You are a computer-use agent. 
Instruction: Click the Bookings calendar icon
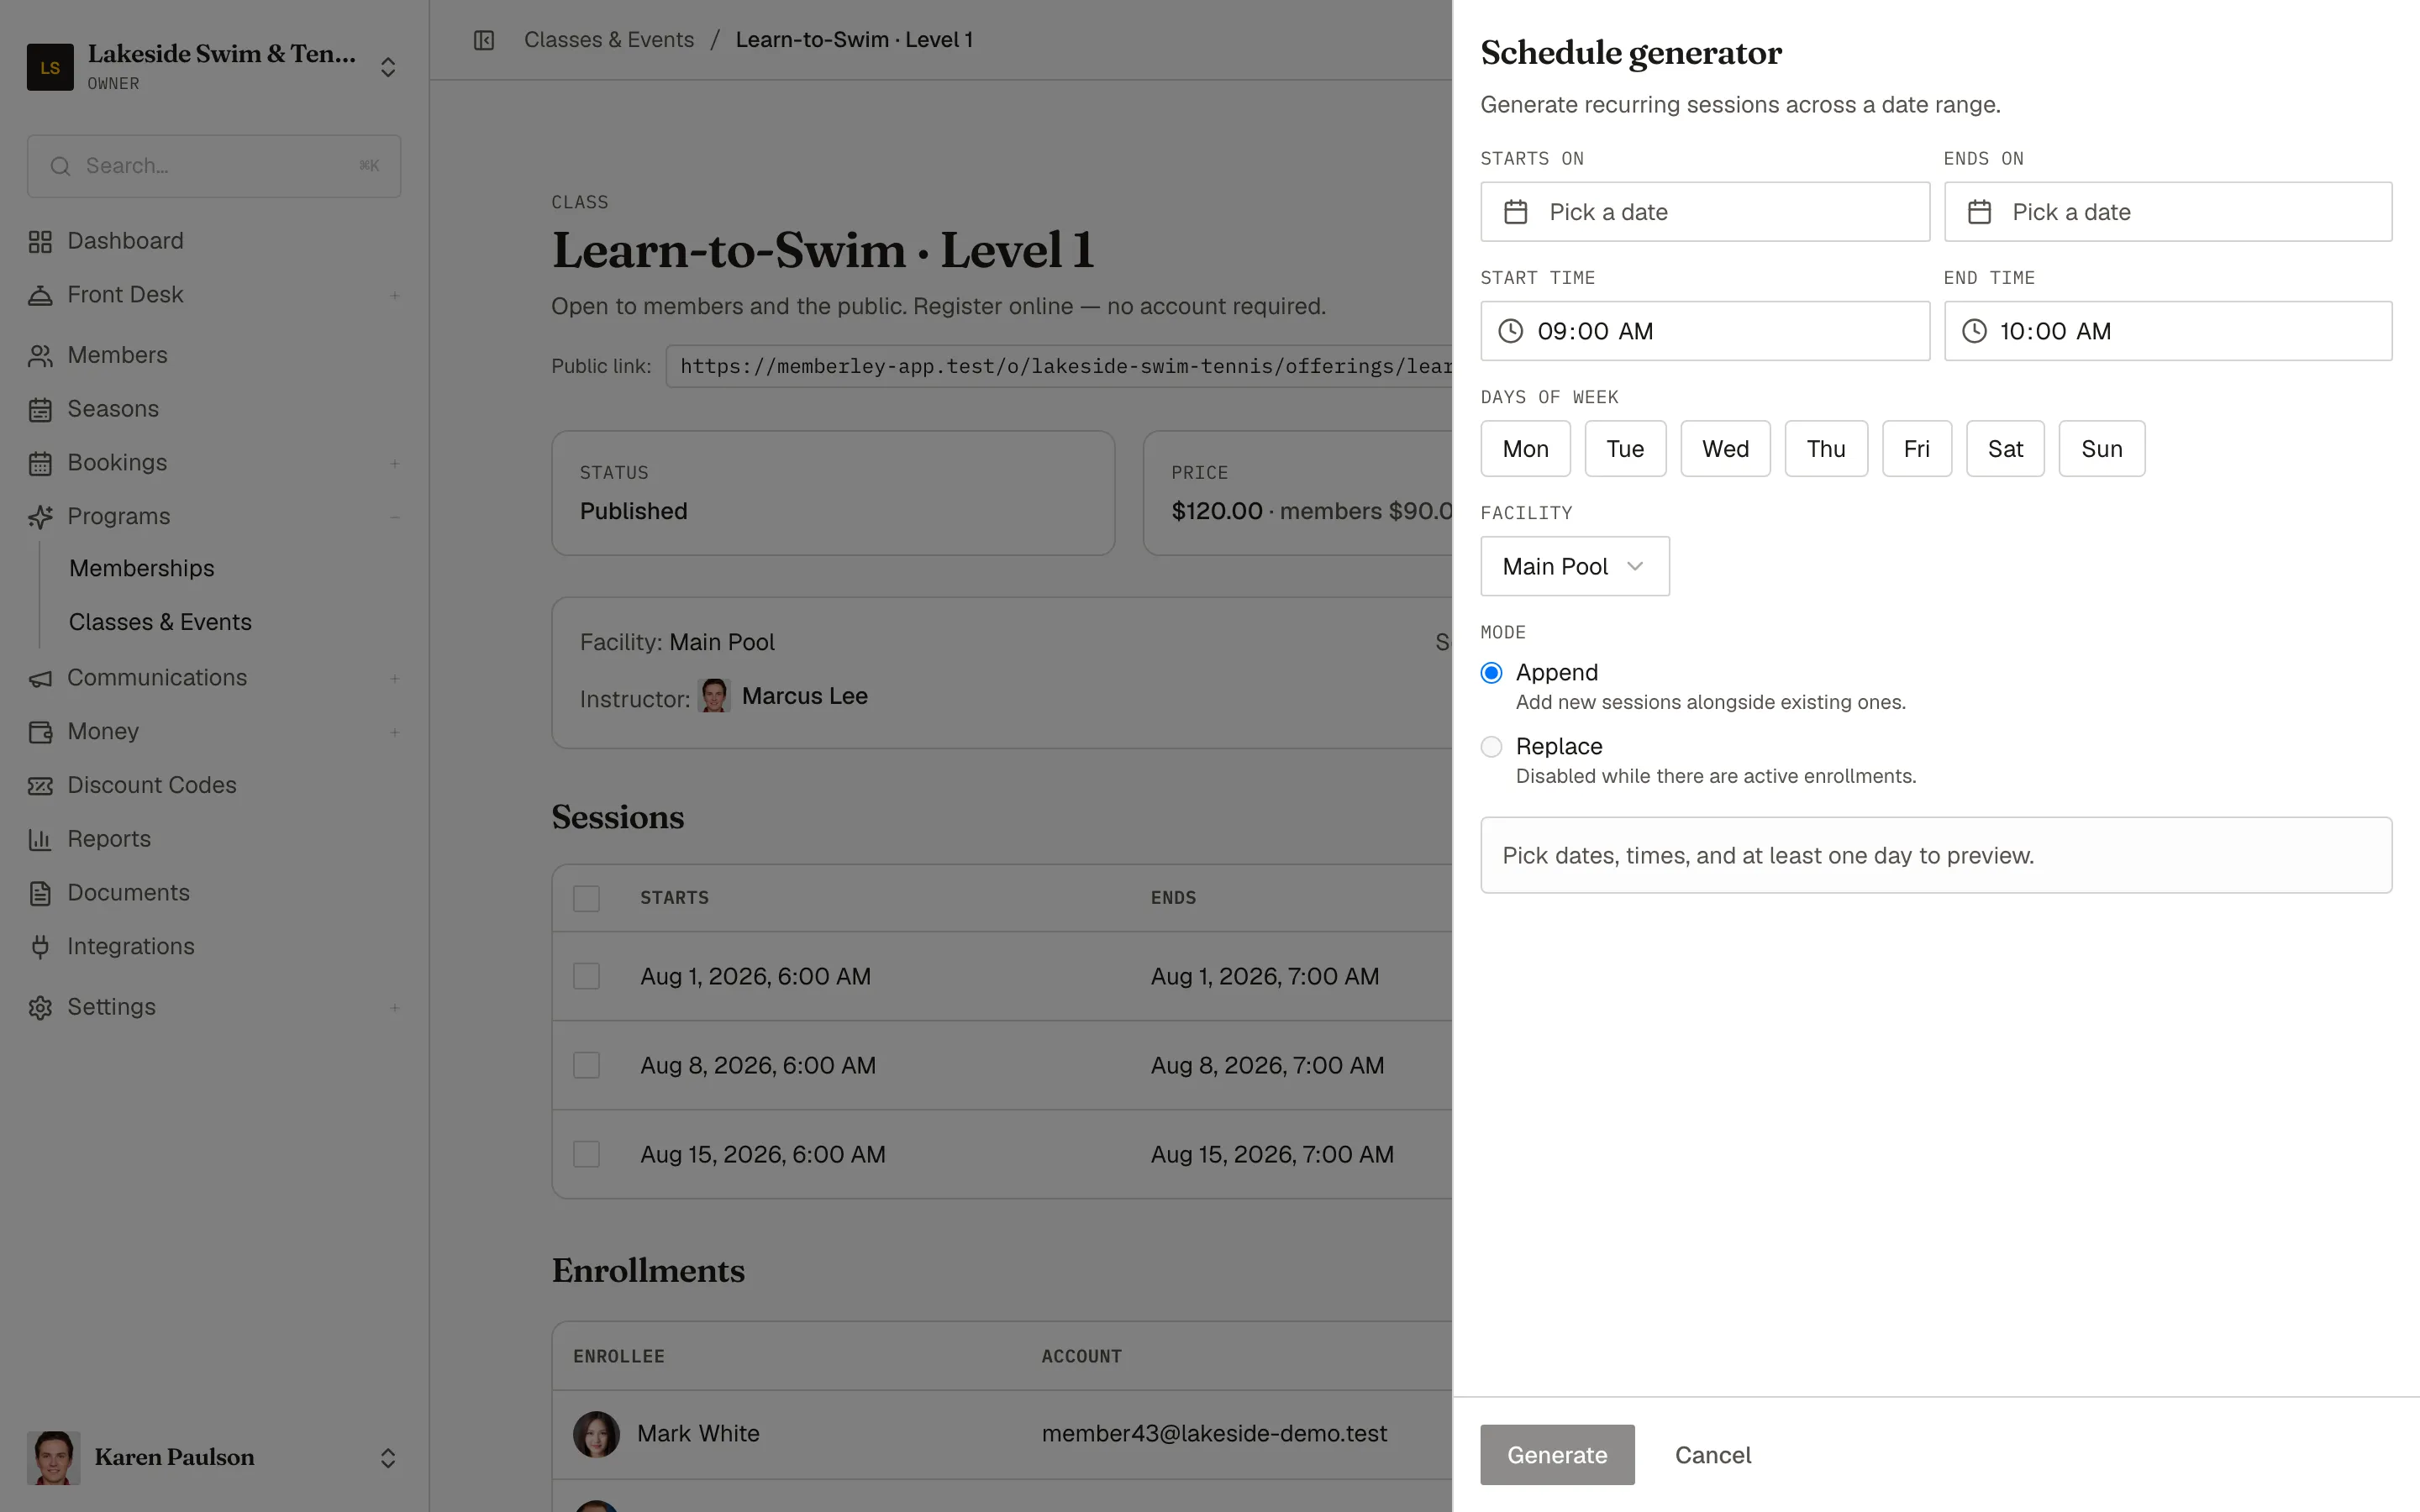pyautogui.click(x=40, y=463)
